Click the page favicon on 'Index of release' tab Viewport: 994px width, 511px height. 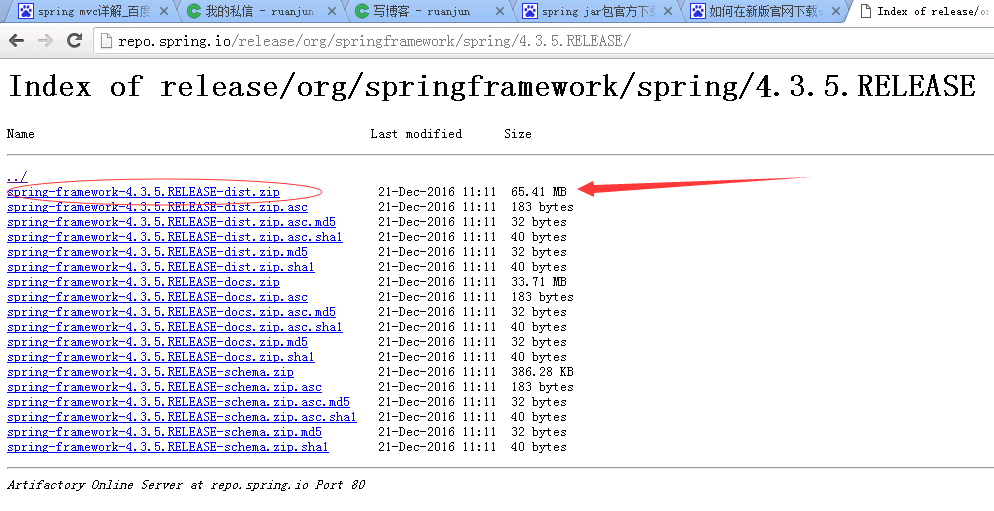point(865,11)
